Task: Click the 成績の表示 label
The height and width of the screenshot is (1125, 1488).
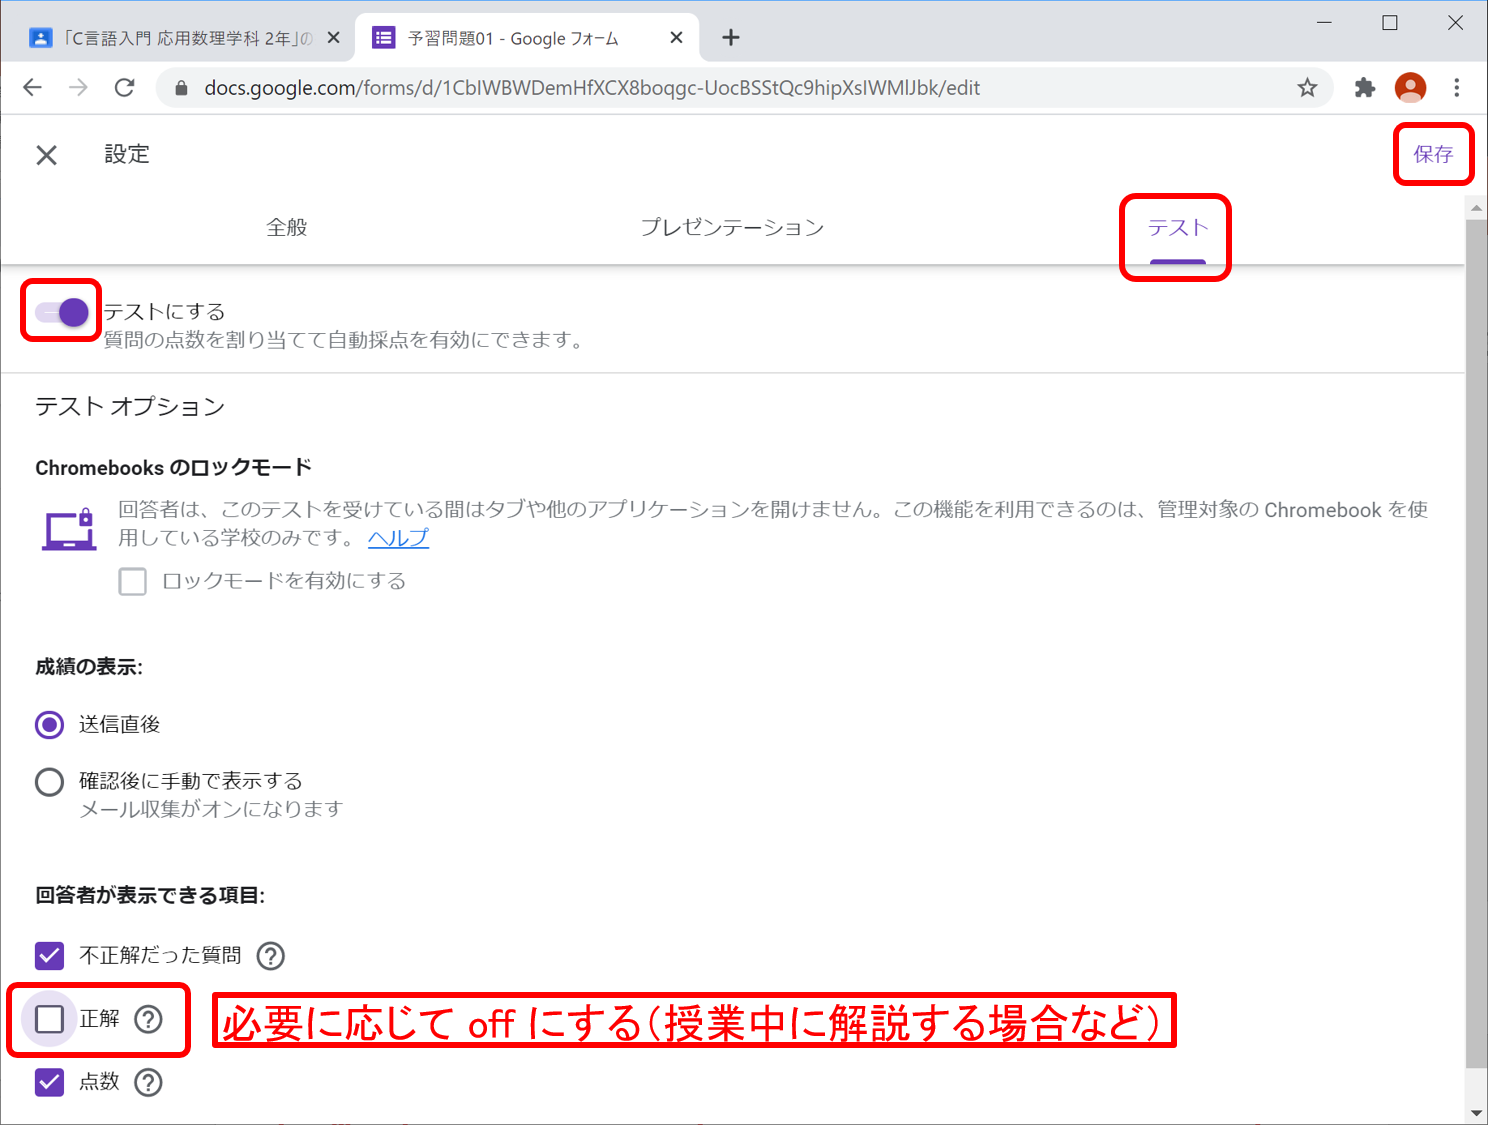Action: tap(89, 667)
